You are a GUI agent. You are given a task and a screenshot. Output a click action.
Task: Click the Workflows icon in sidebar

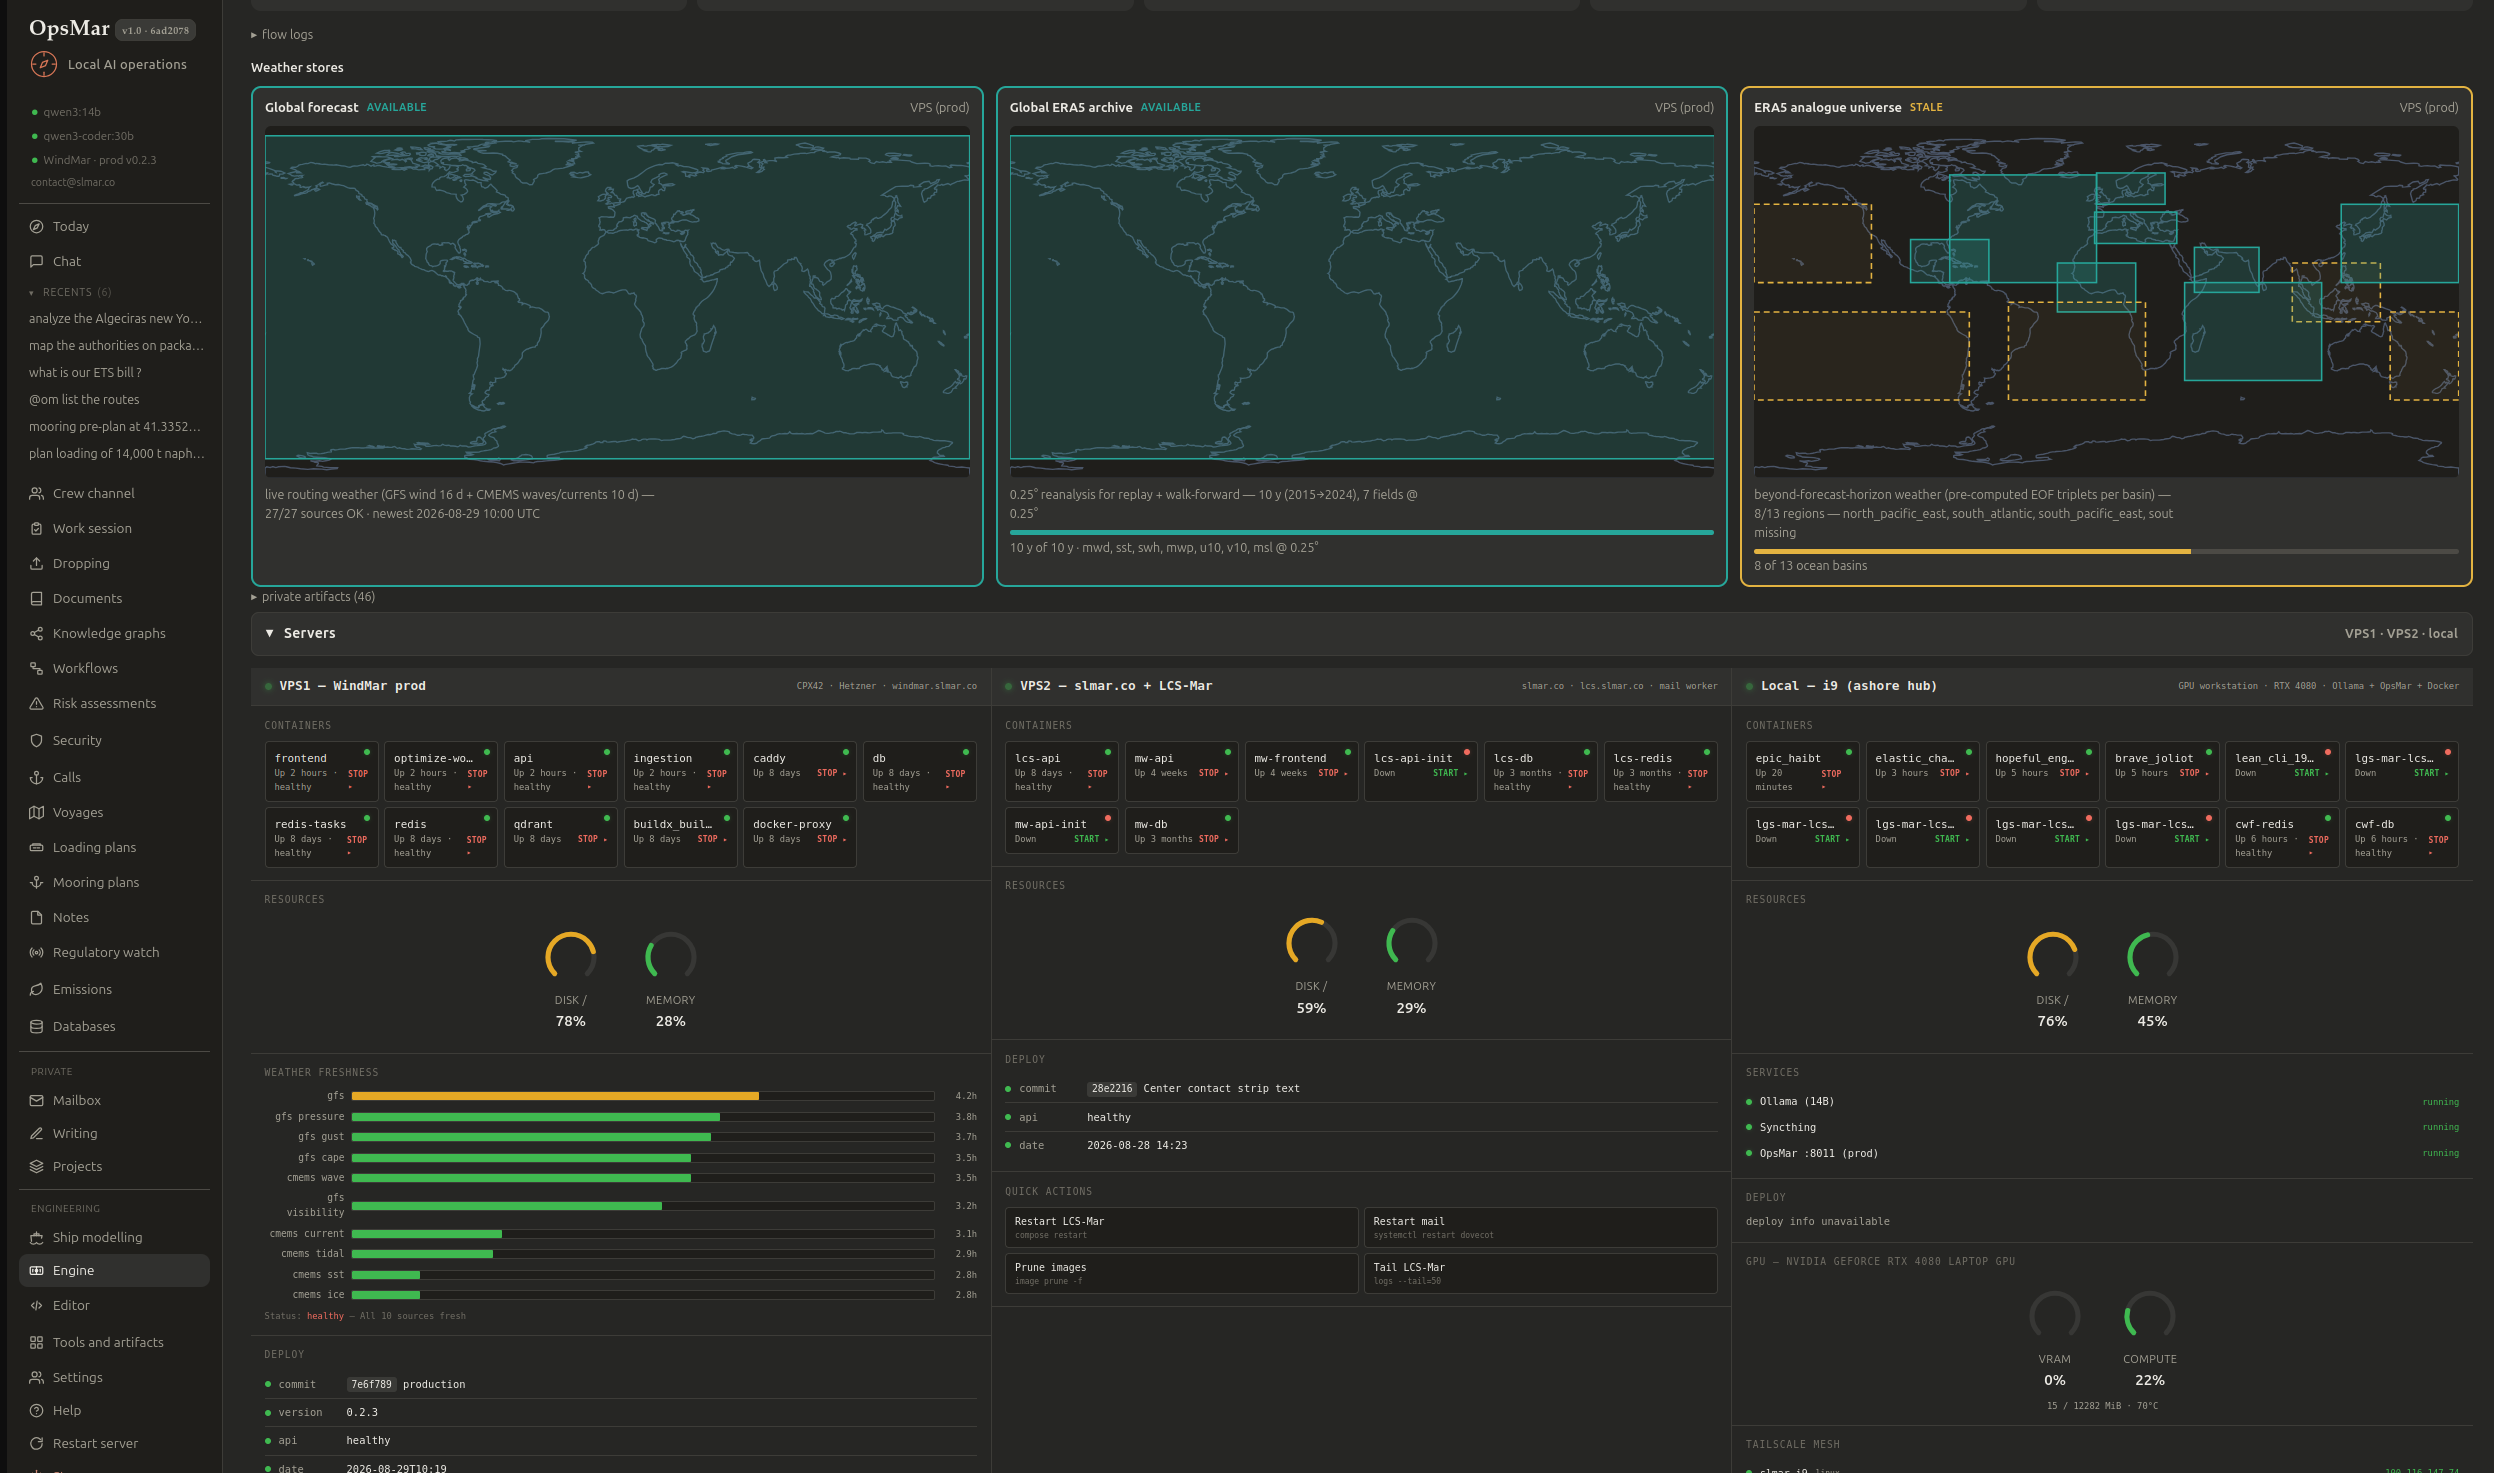pos(36,669)
